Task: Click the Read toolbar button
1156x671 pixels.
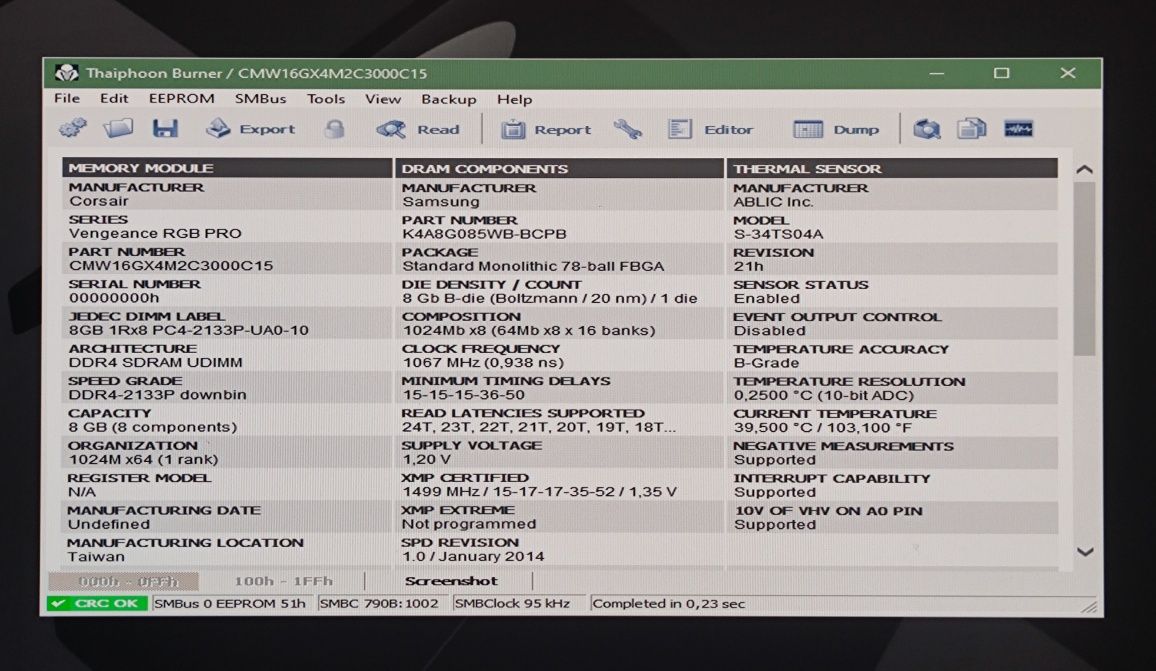Action: point(418,130)
